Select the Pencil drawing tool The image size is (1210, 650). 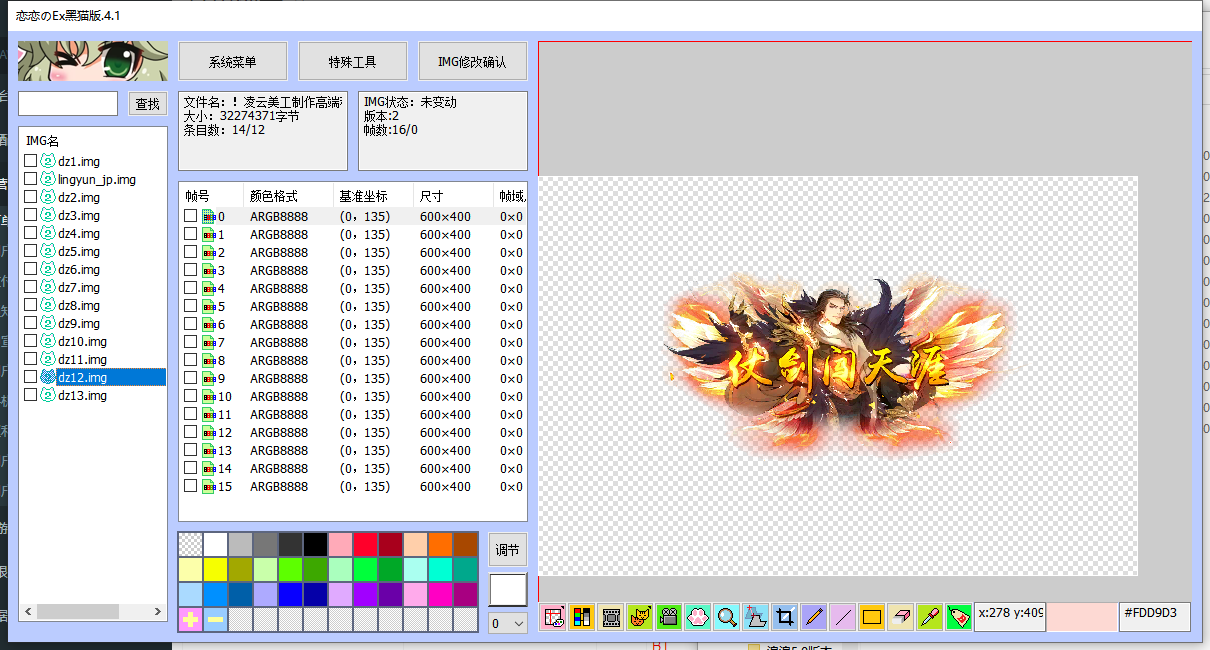[x=812, y=617]
